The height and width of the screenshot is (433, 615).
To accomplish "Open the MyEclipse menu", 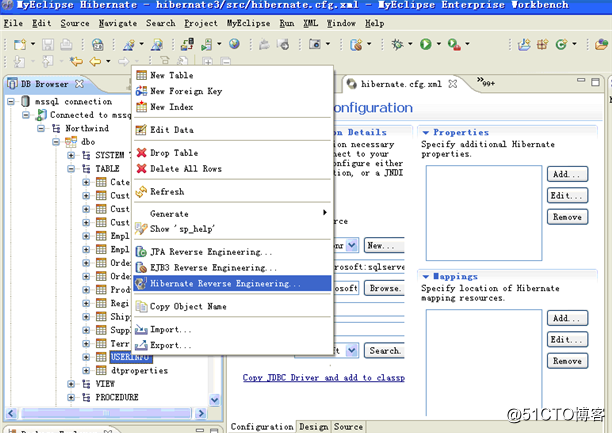I will [x=248, y=23].
